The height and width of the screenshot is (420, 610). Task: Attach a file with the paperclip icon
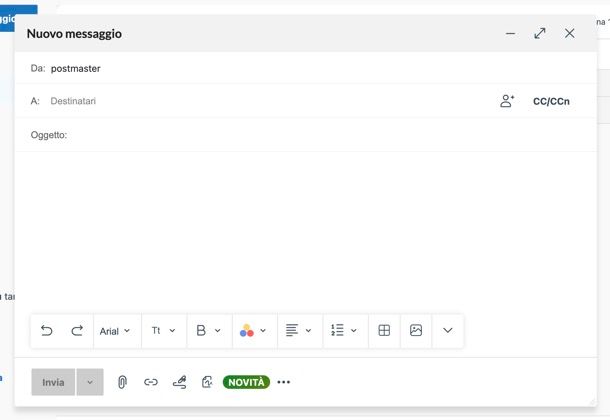click(122, 382)
